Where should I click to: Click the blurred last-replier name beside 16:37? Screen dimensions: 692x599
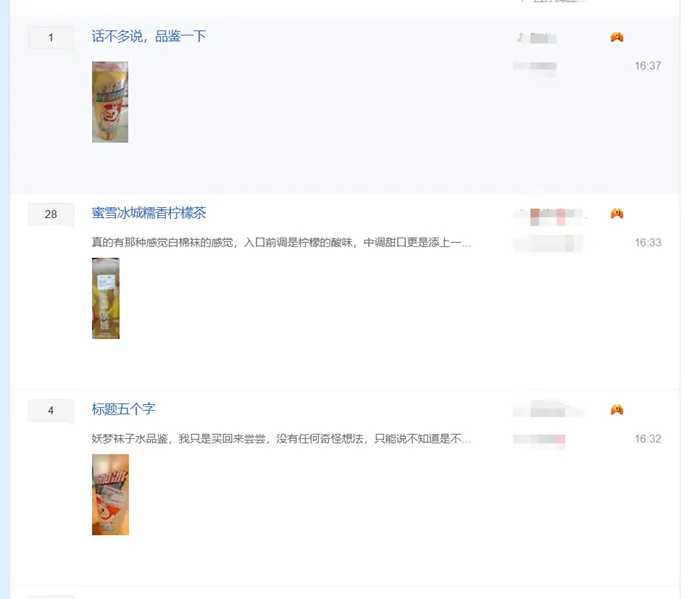point(534,66)
